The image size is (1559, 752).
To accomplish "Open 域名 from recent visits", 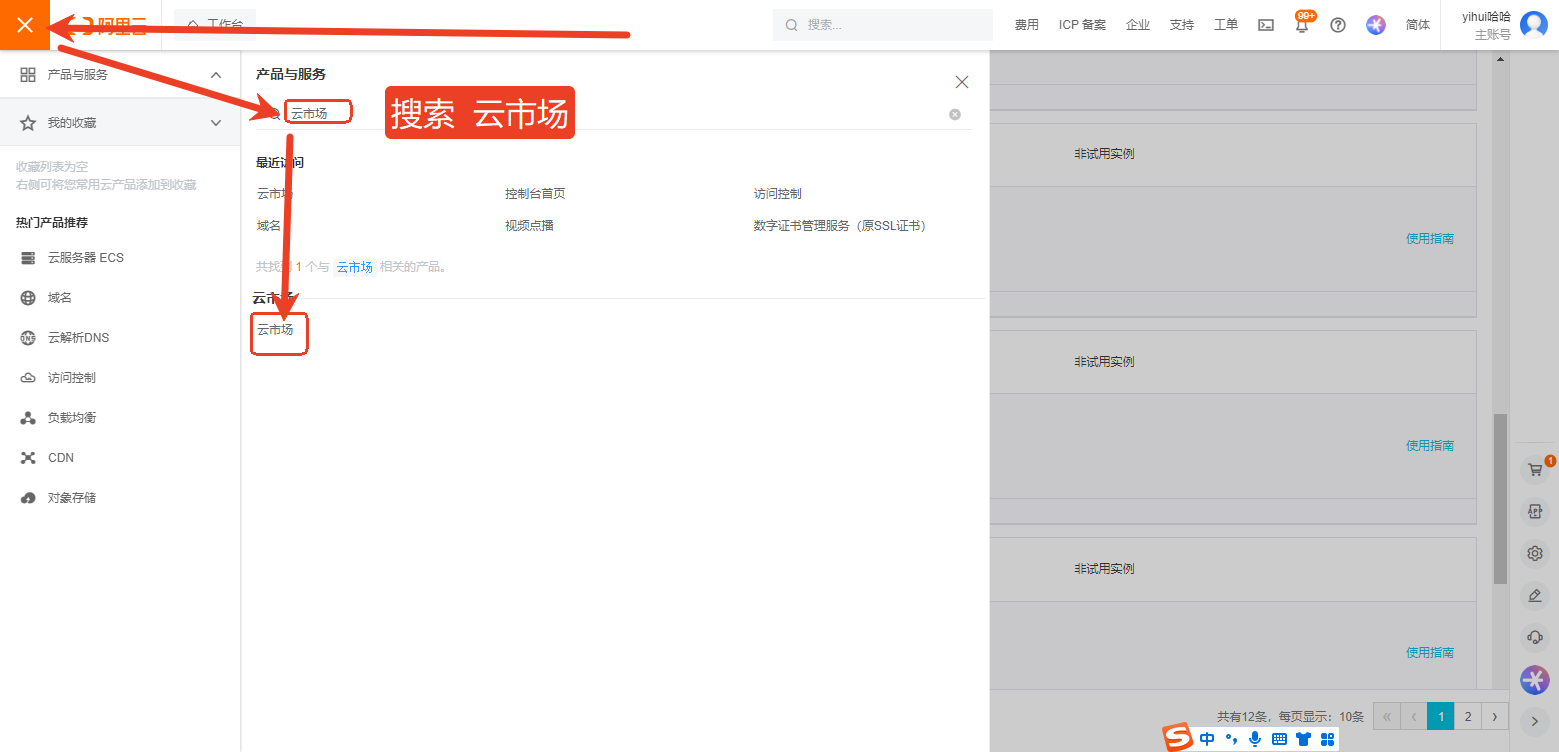I will click(x=269, y=226).
